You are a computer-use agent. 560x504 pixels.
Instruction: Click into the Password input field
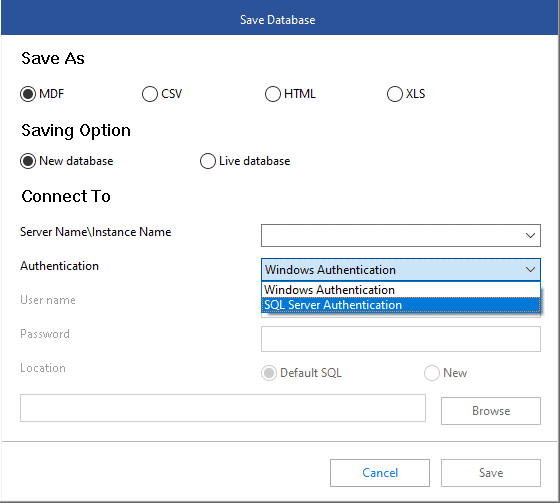[x=400, y=339]
